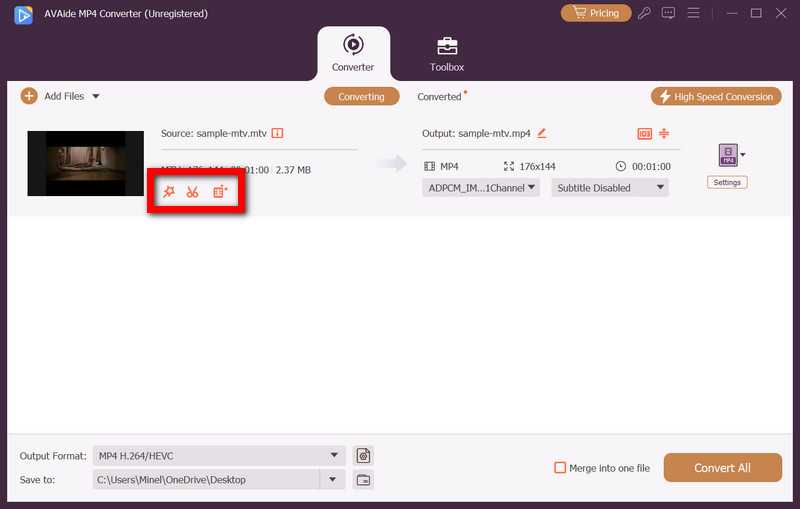
Task: Open the feedback chat icon
Action: pos(668,13)
